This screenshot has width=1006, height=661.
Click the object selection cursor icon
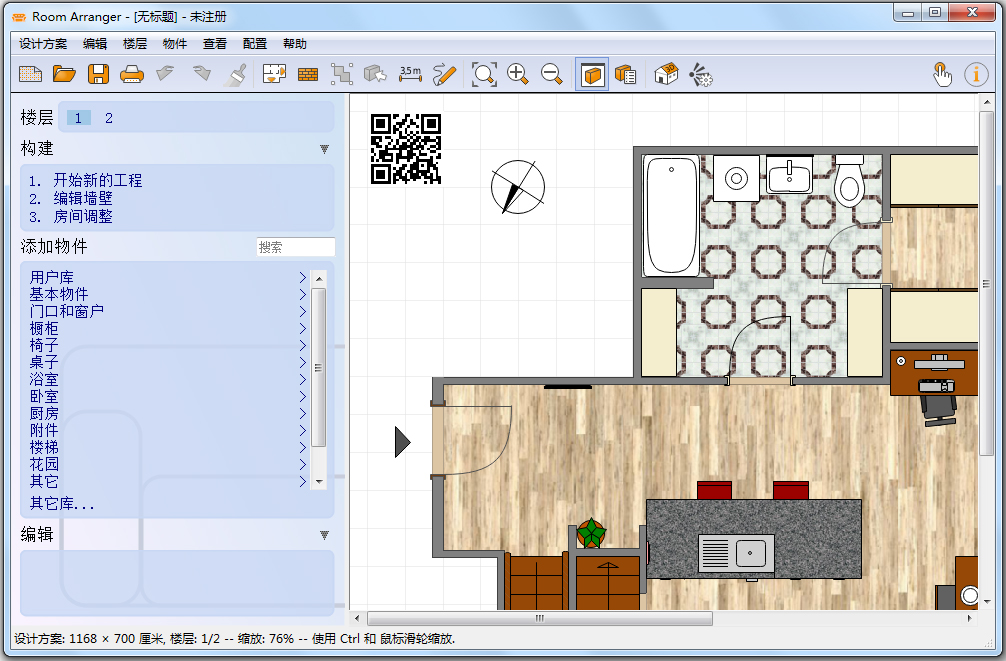[x=375, y=74]
